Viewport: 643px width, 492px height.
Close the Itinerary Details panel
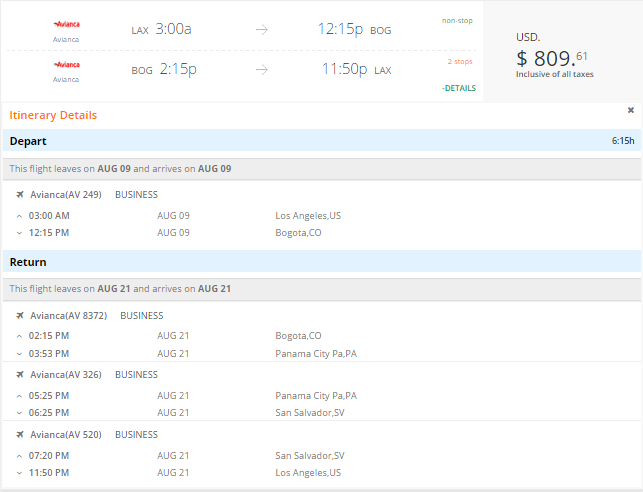(631, 110)
